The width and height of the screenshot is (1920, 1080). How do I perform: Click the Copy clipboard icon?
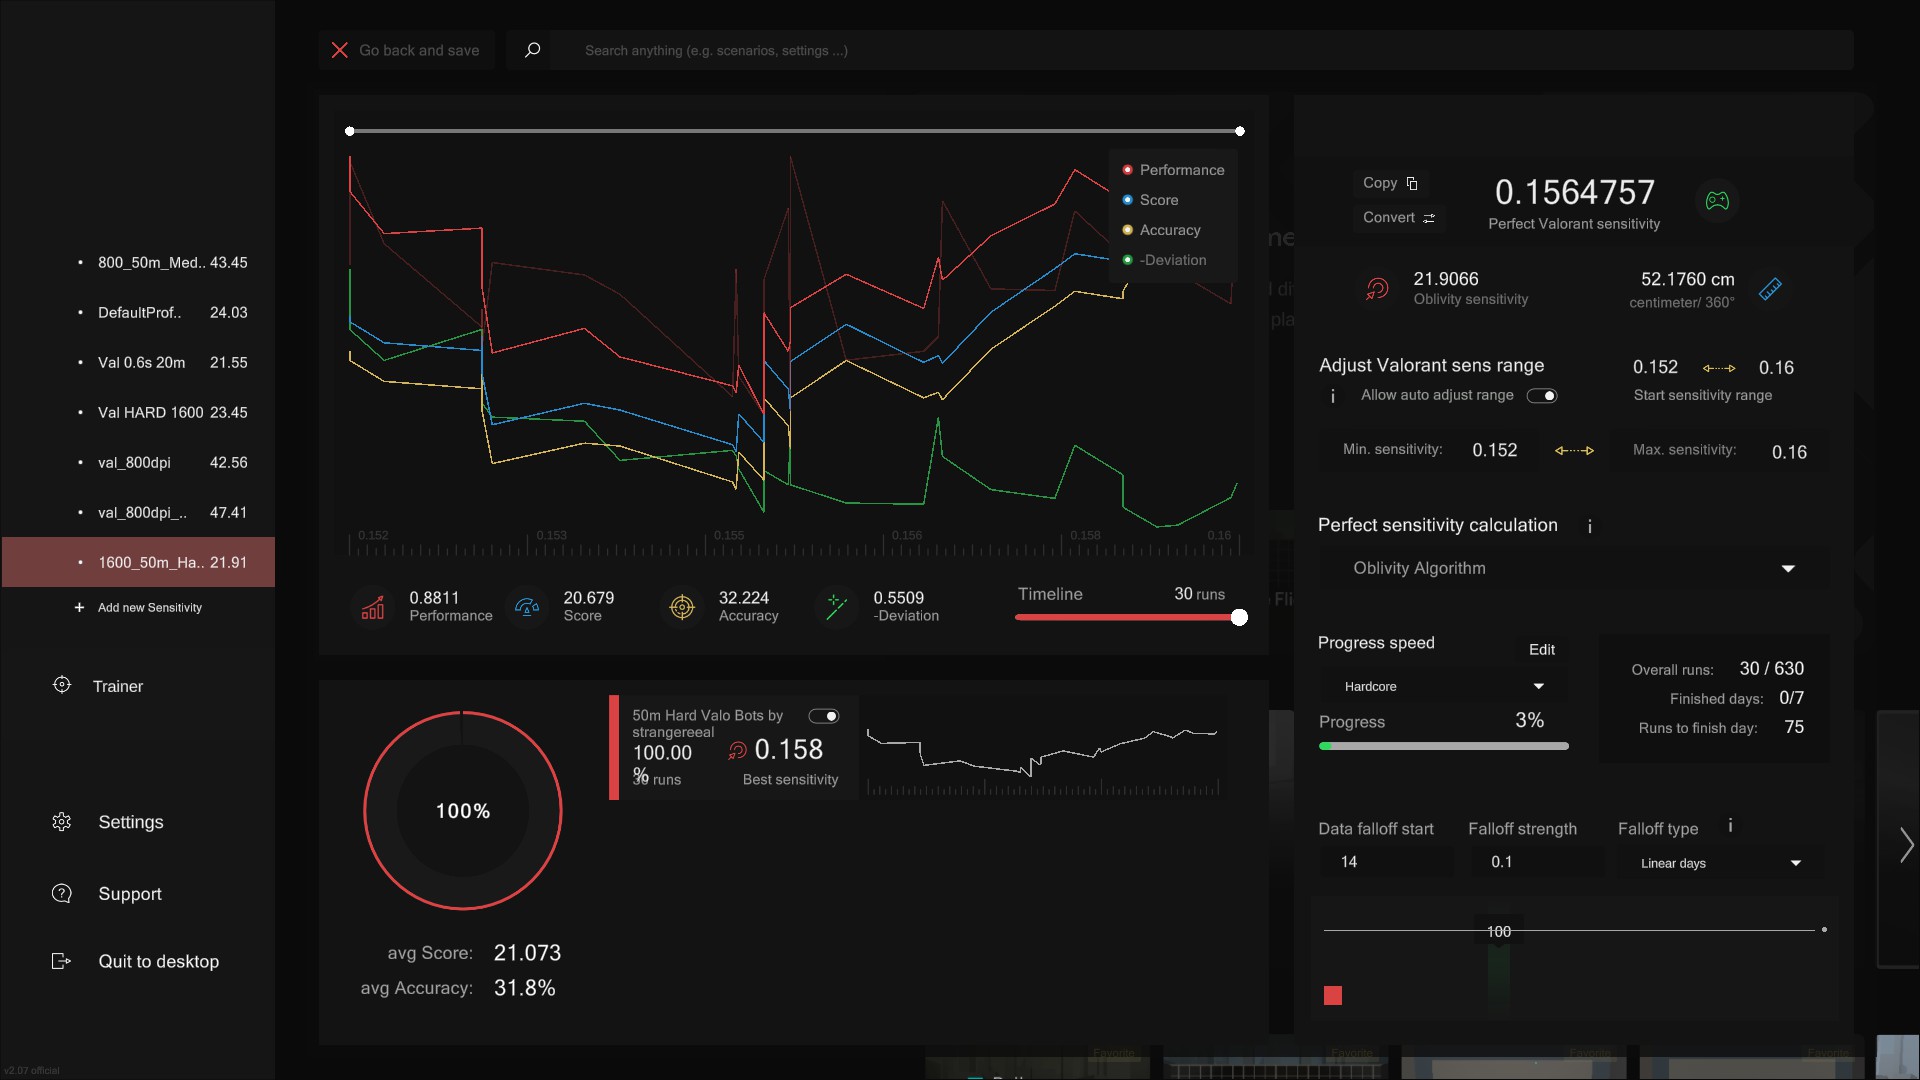coord(1412,183)
